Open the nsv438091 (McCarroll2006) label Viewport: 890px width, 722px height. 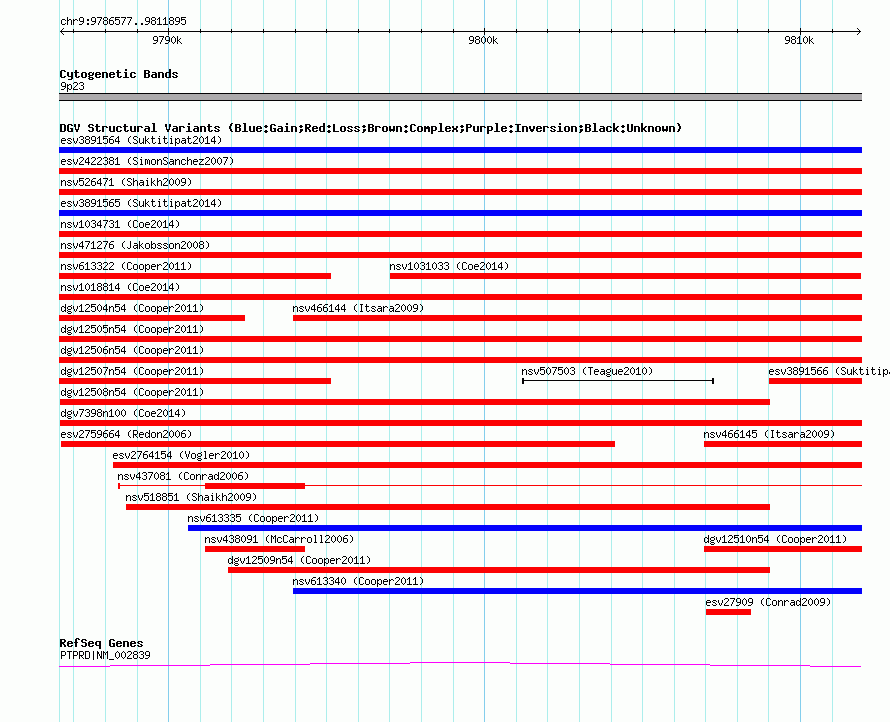click(279, 539)
